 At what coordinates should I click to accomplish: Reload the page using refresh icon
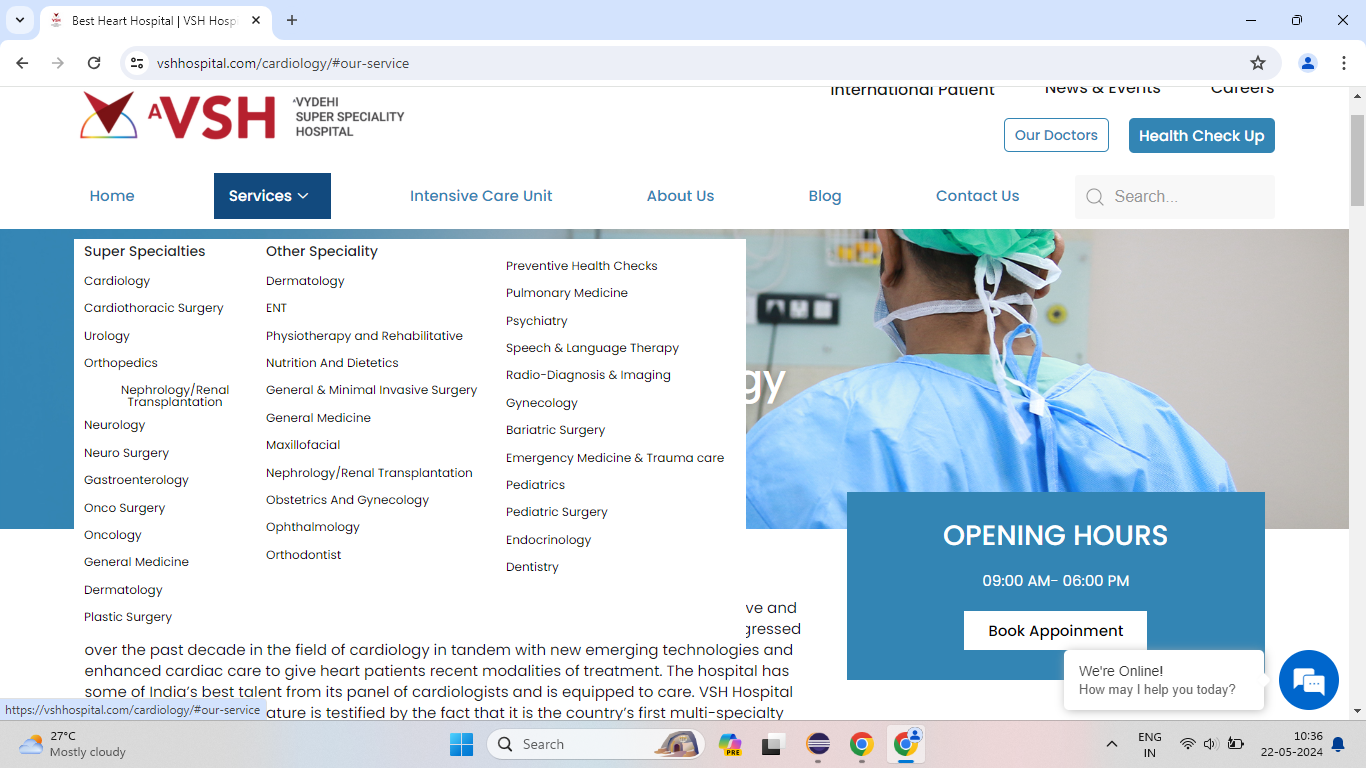click(94, 63)
